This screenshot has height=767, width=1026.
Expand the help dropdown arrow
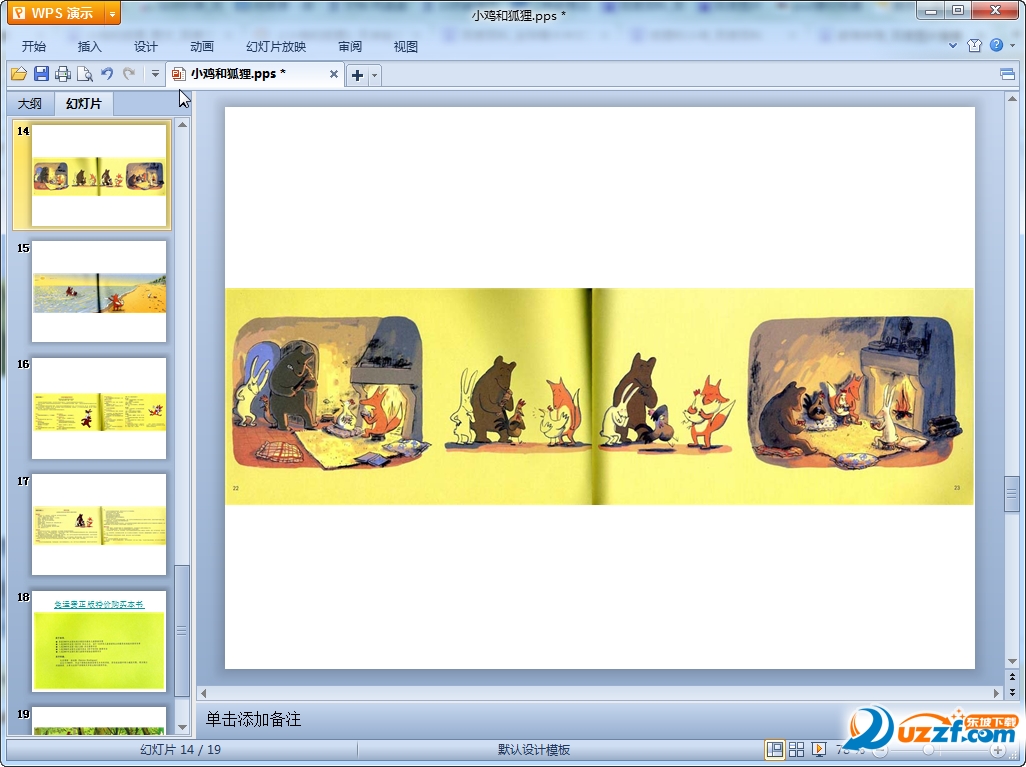coord(1012,46)
